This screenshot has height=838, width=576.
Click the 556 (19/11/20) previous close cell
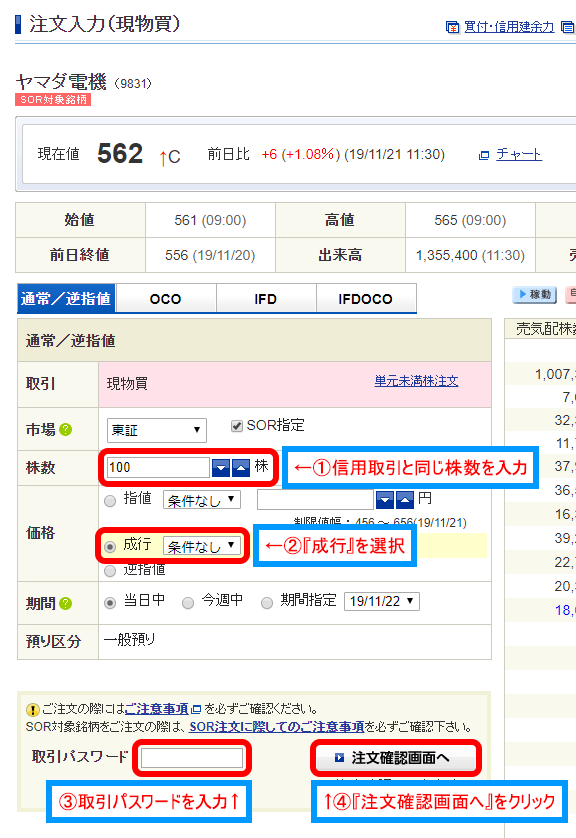coord(210,255)
